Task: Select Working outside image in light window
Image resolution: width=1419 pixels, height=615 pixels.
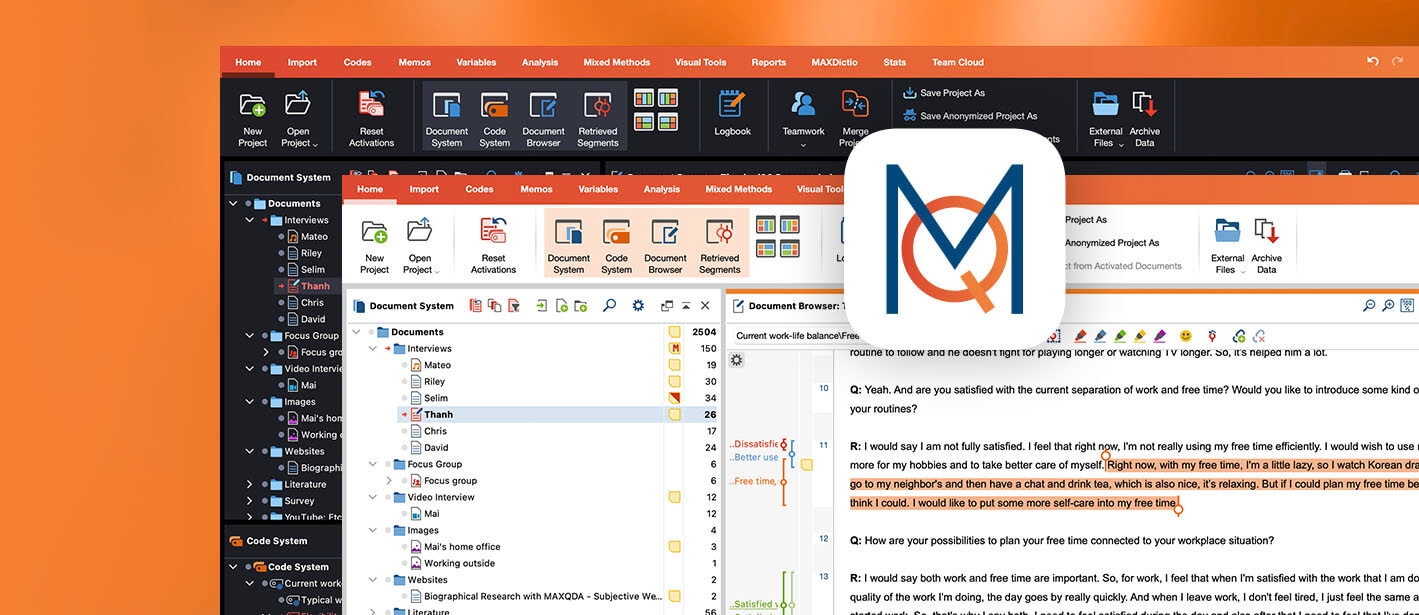Action: (x=459, y=563)
